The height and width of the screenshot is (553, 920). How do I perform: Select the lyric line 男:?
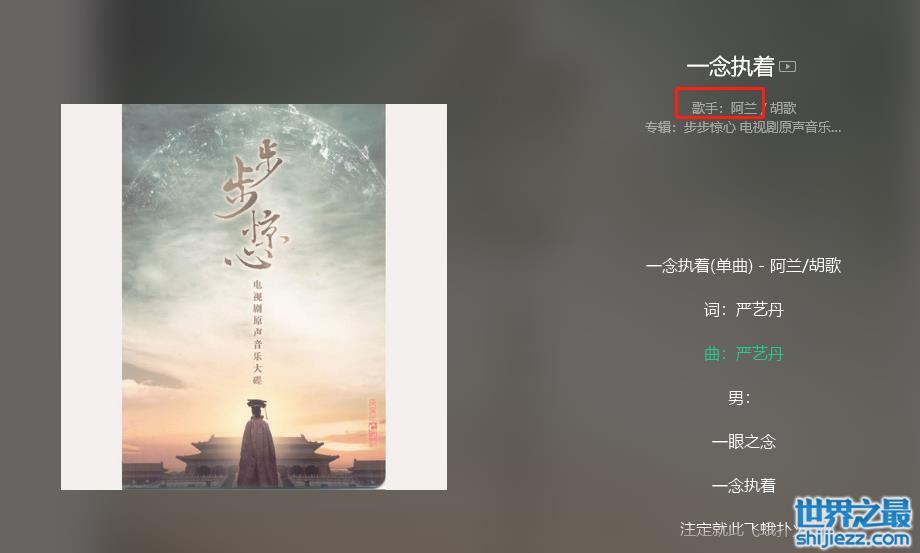739,398
